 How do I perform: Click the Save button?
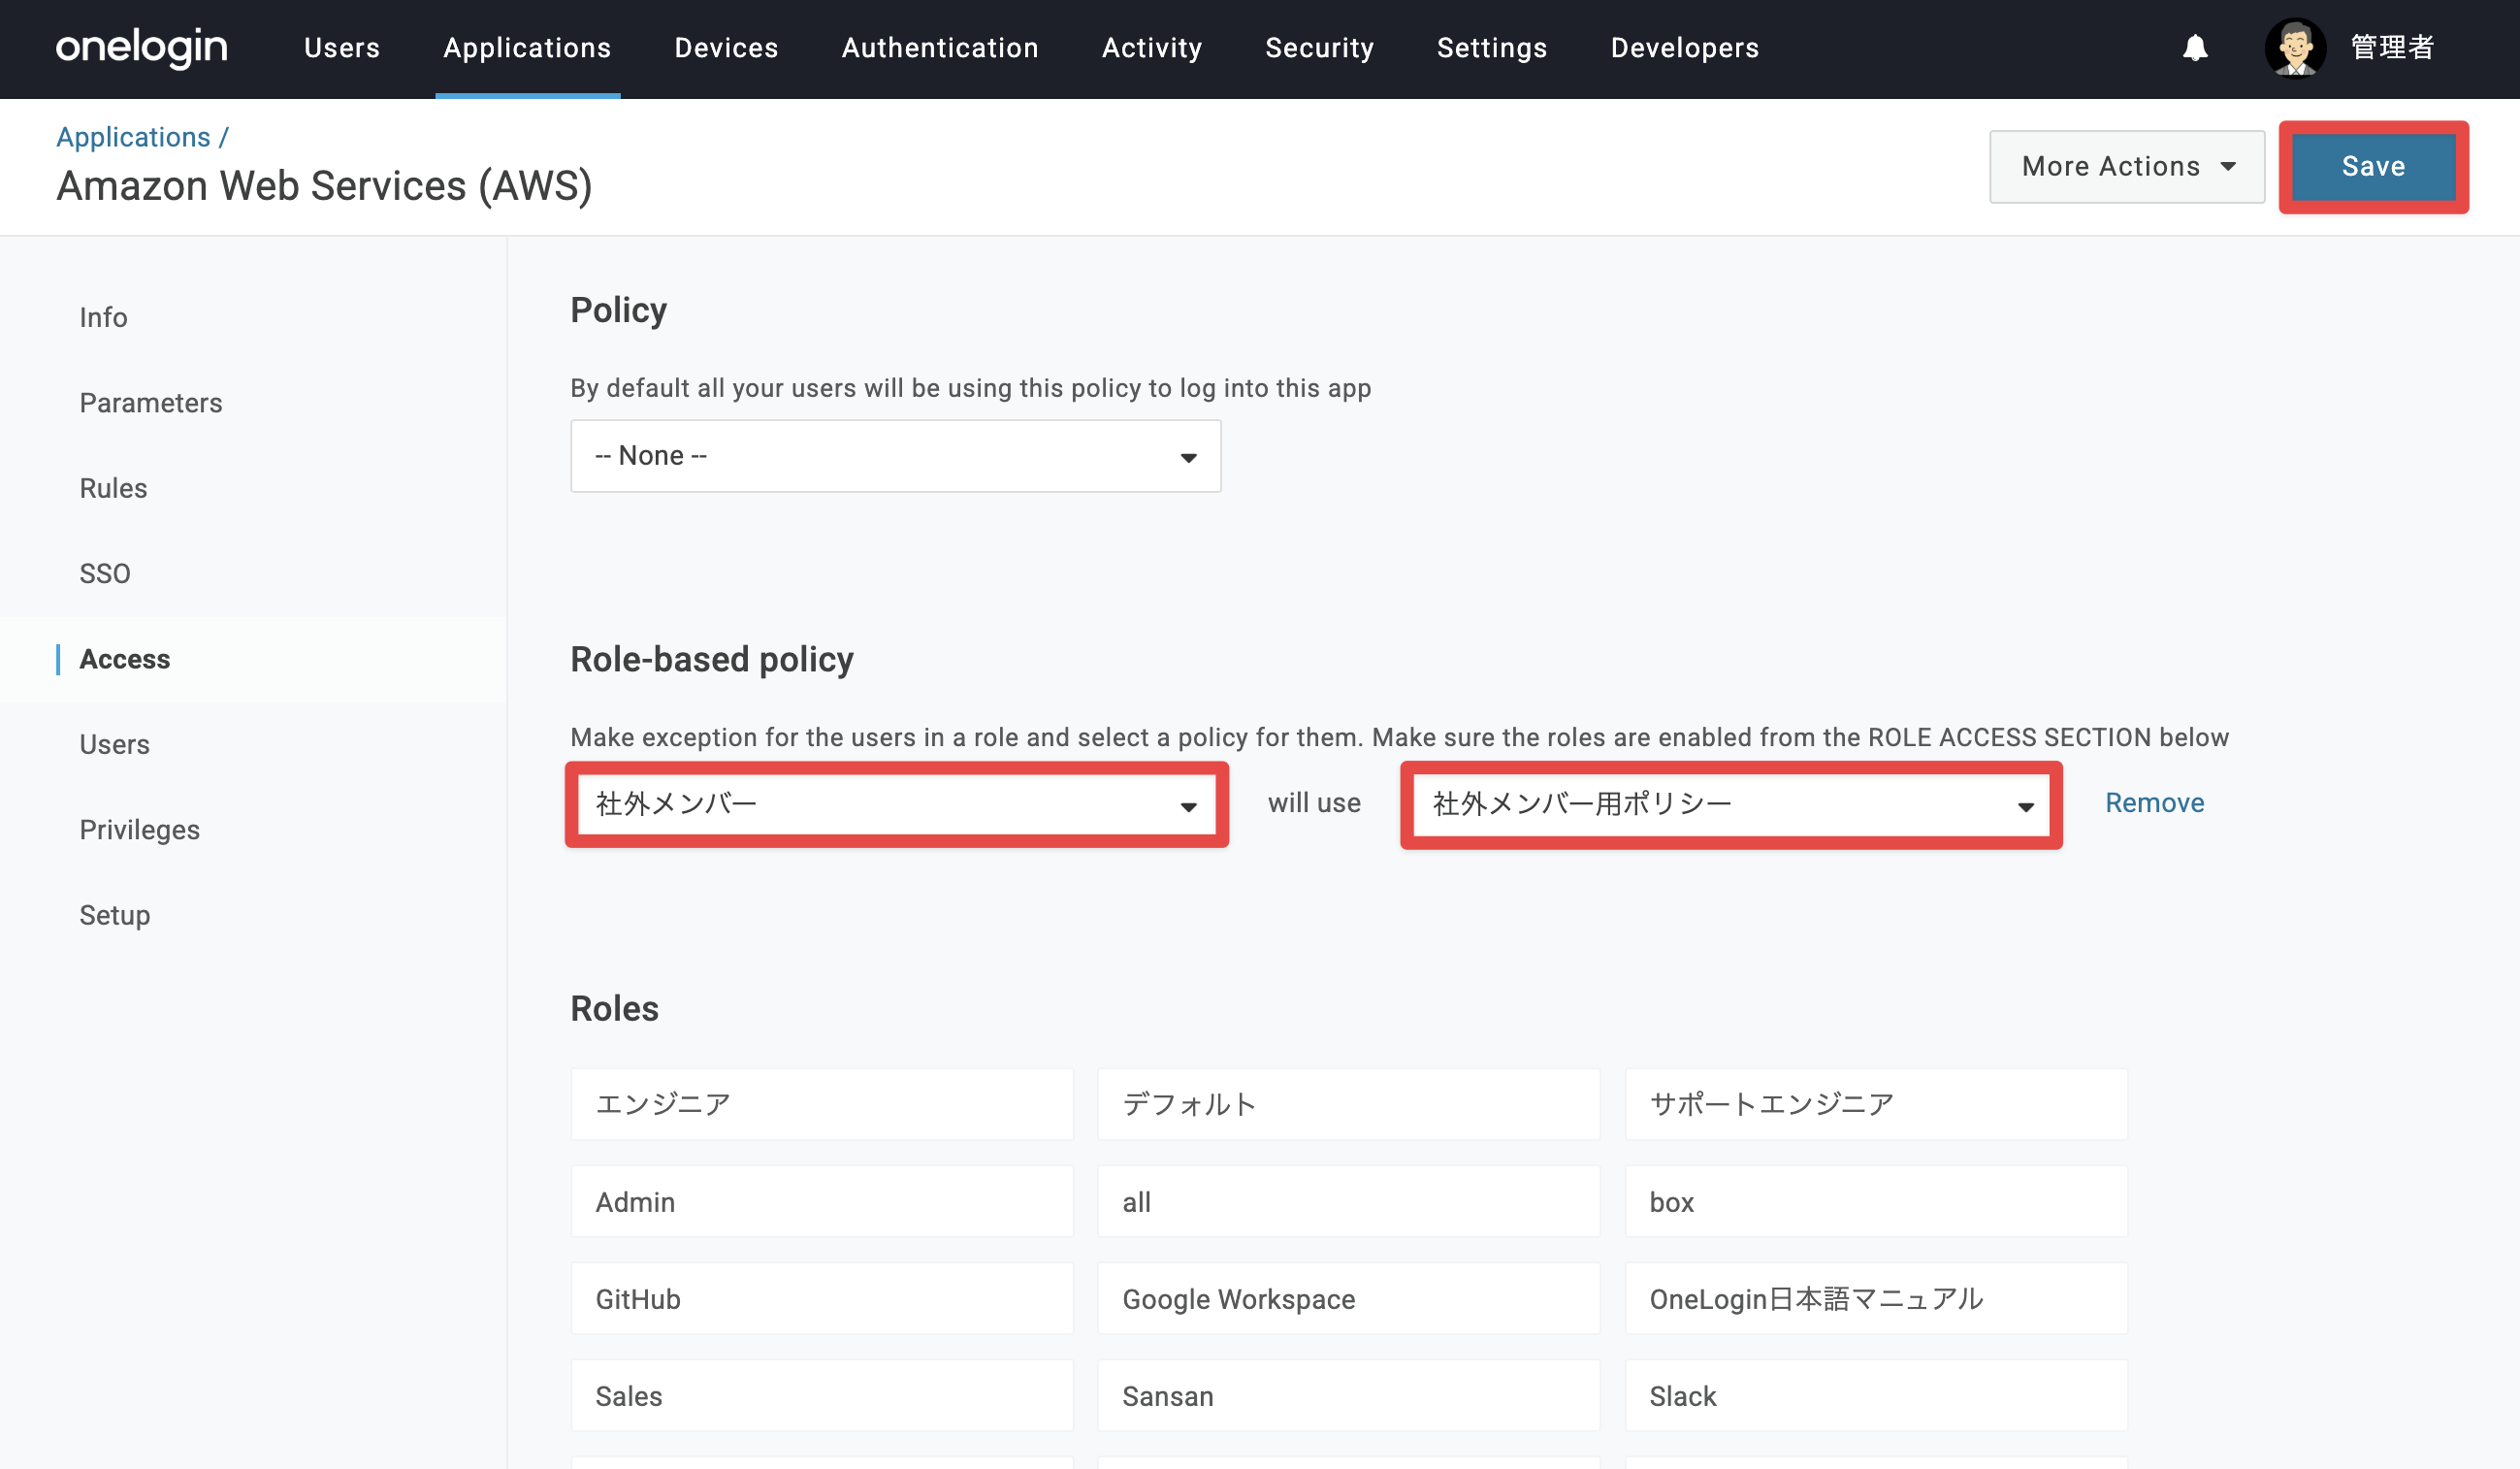pyautogui.click(x=2373, y=166)
